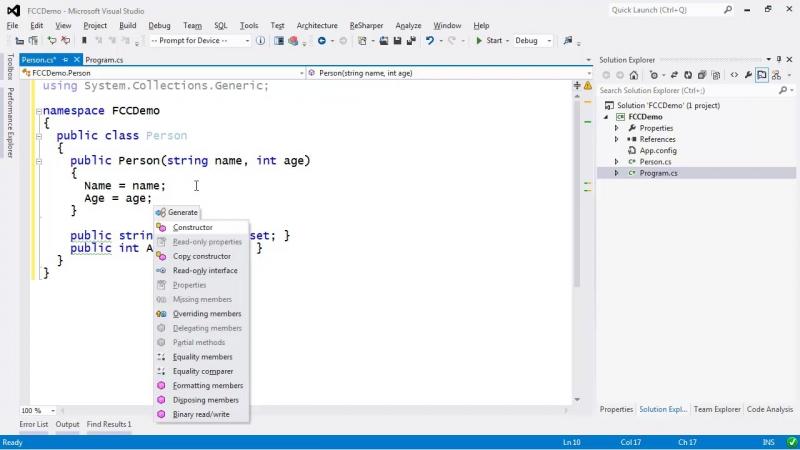Click the Undo arrow icon
This screenshot has width=800, height=450.
pos(430,40)
